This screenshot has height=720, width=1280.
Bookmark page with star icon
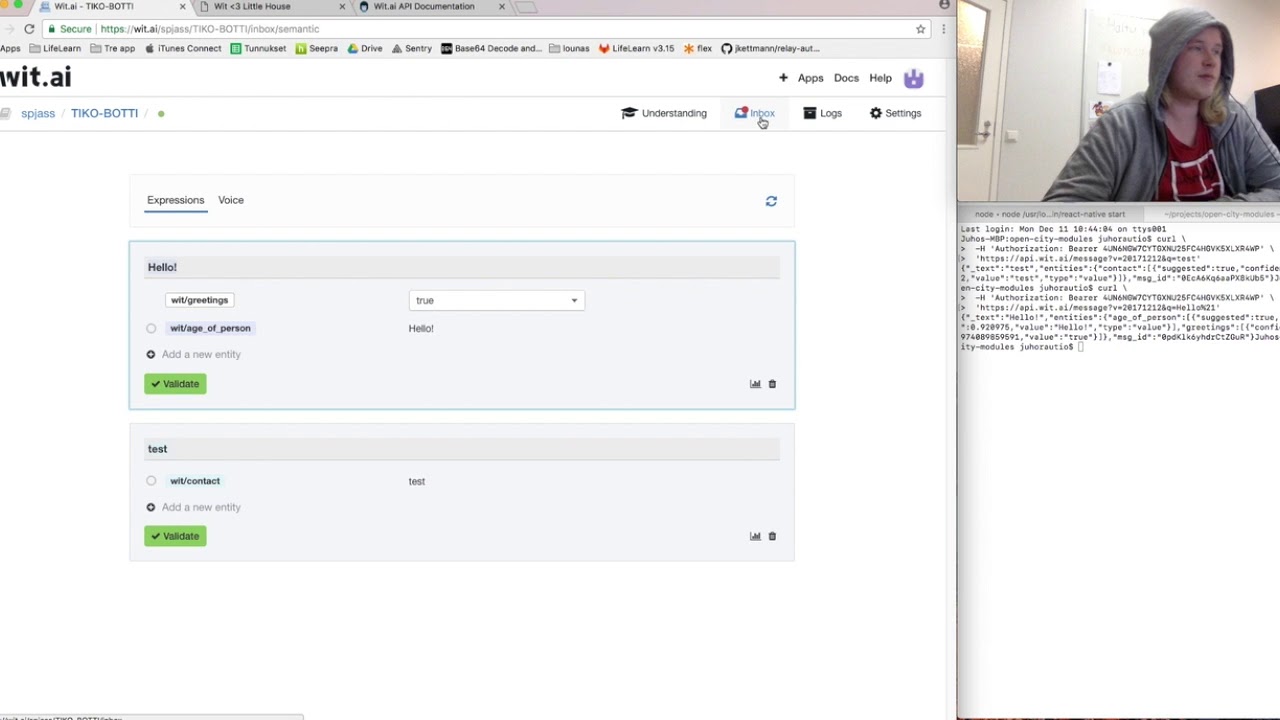pos(921,29)
